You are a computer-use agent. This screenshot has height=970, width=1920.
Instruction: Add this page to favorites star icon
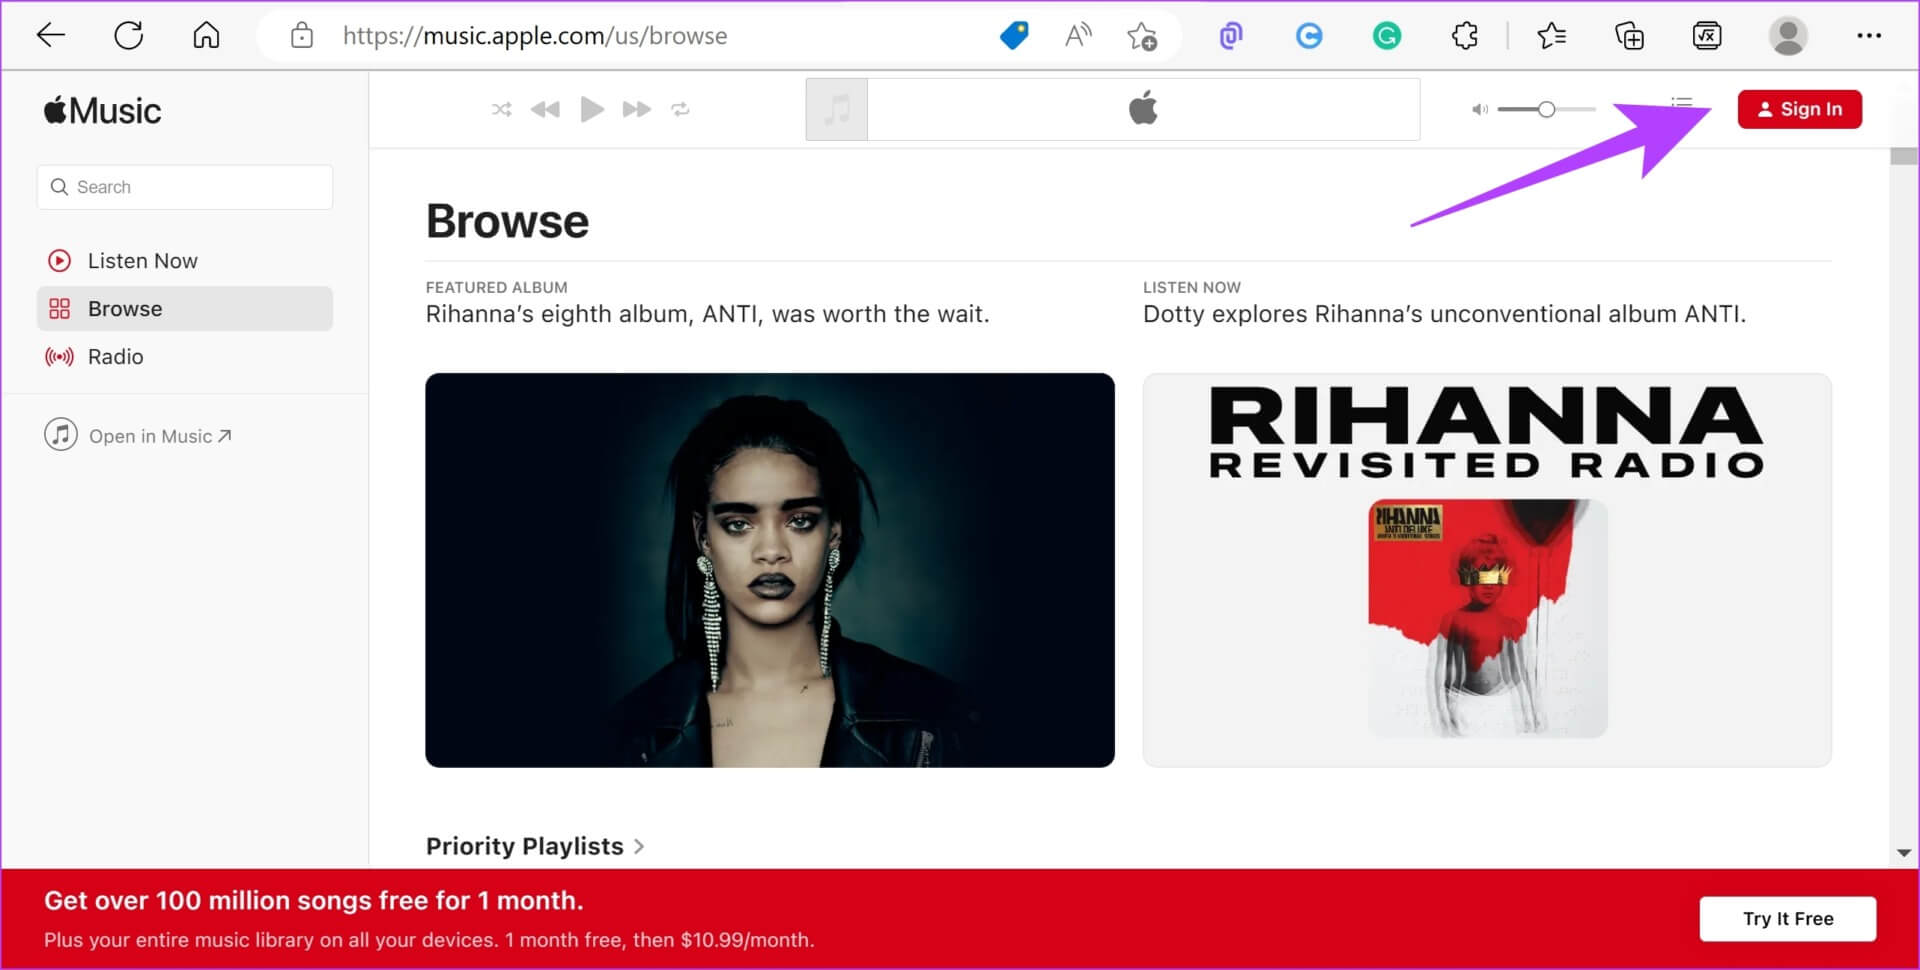(x=1141, y=36)
